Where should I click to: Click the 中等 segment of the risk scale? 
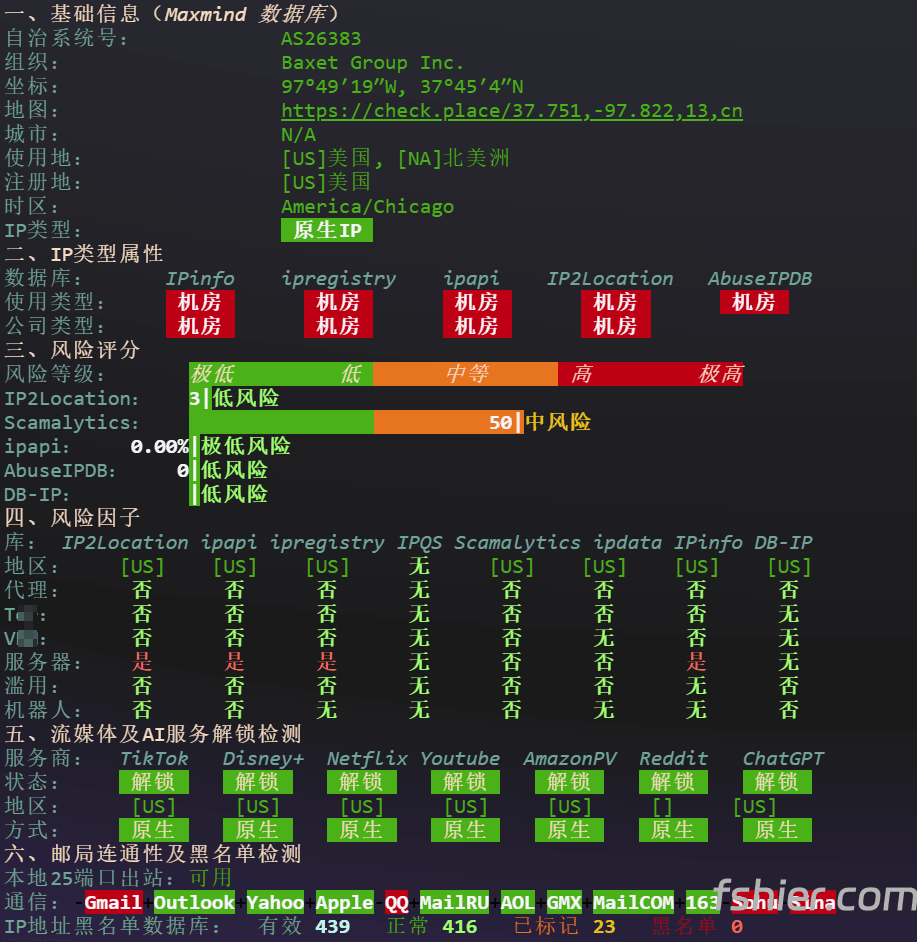[466, 374]
